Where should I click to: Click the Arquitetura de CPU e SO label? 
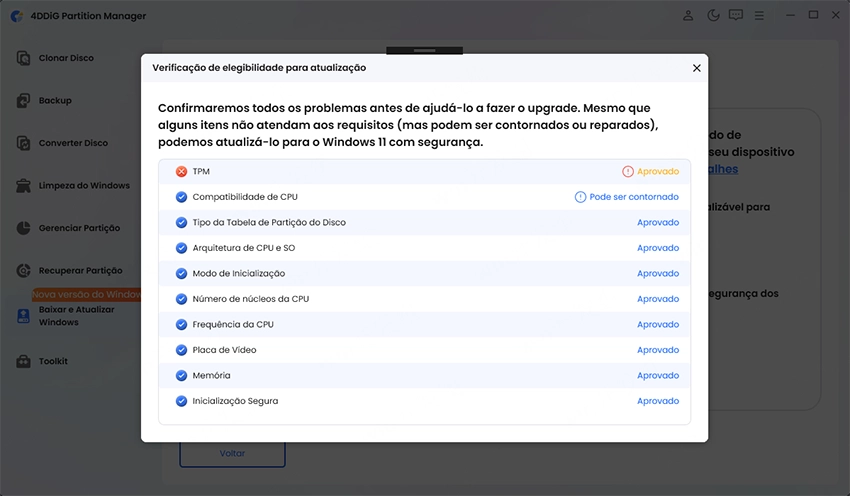tap(244, 248)
